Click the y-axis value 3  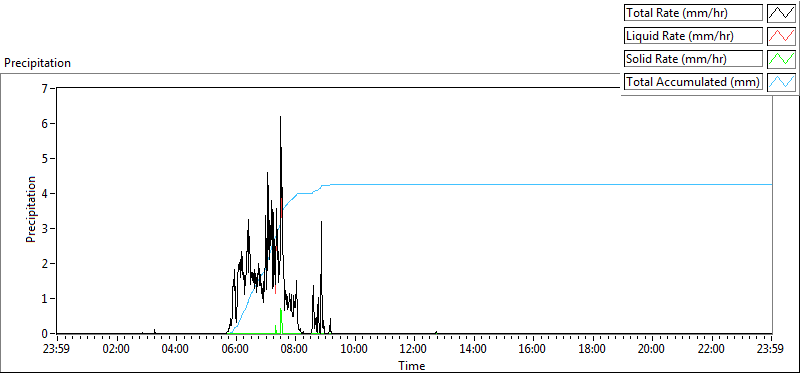(44, 228)
